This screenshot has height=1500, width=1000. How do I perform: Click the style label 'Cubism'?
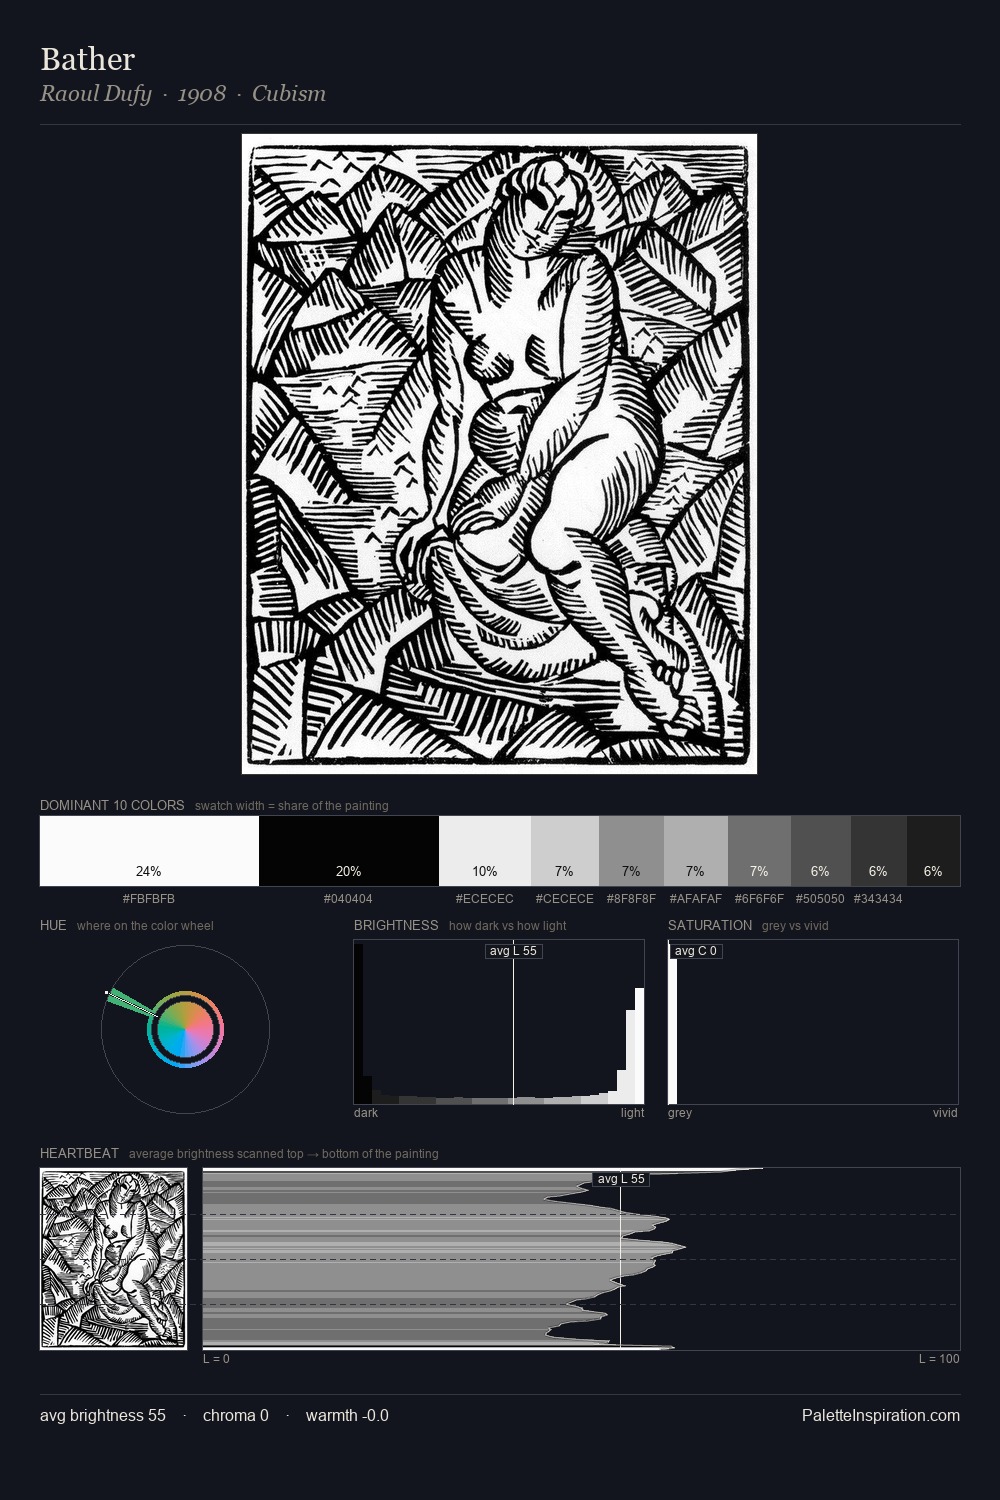289,93
